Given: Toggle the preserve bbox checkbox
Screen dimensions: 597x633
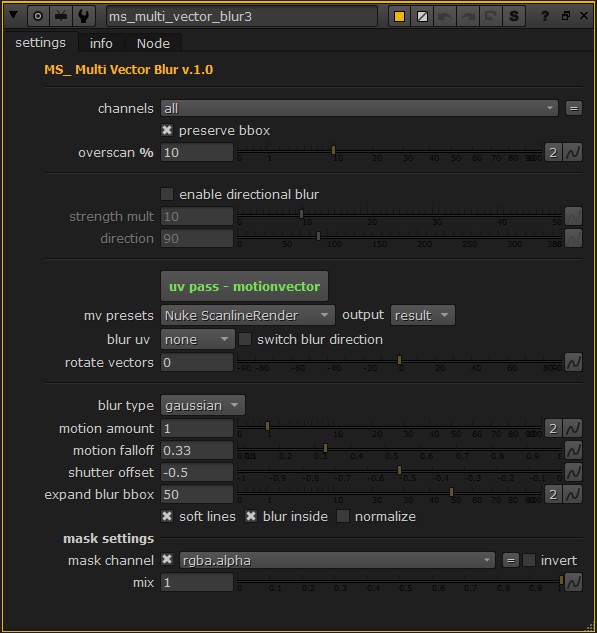Looking at the screenshot, I should coord(167,130).
